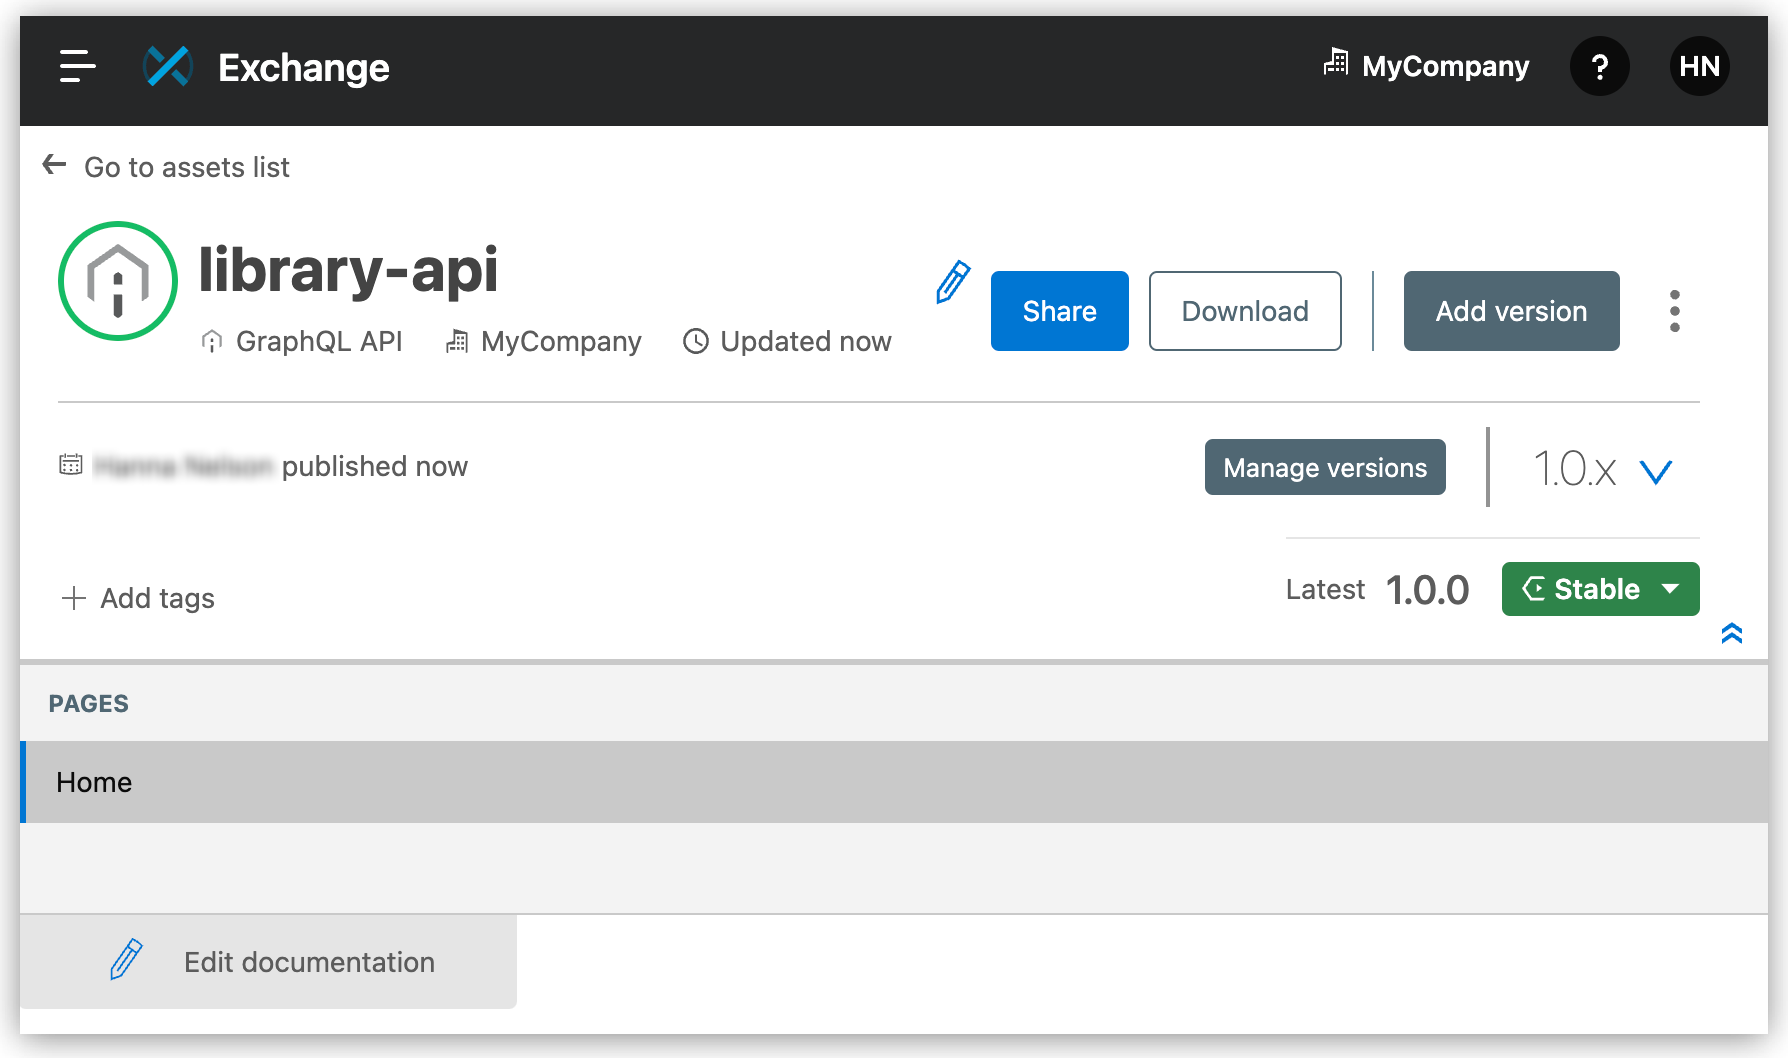This screenshot has height=1058, width=1788.
Task: Click Download to get the asset
Action: (x=1245, y=311)
